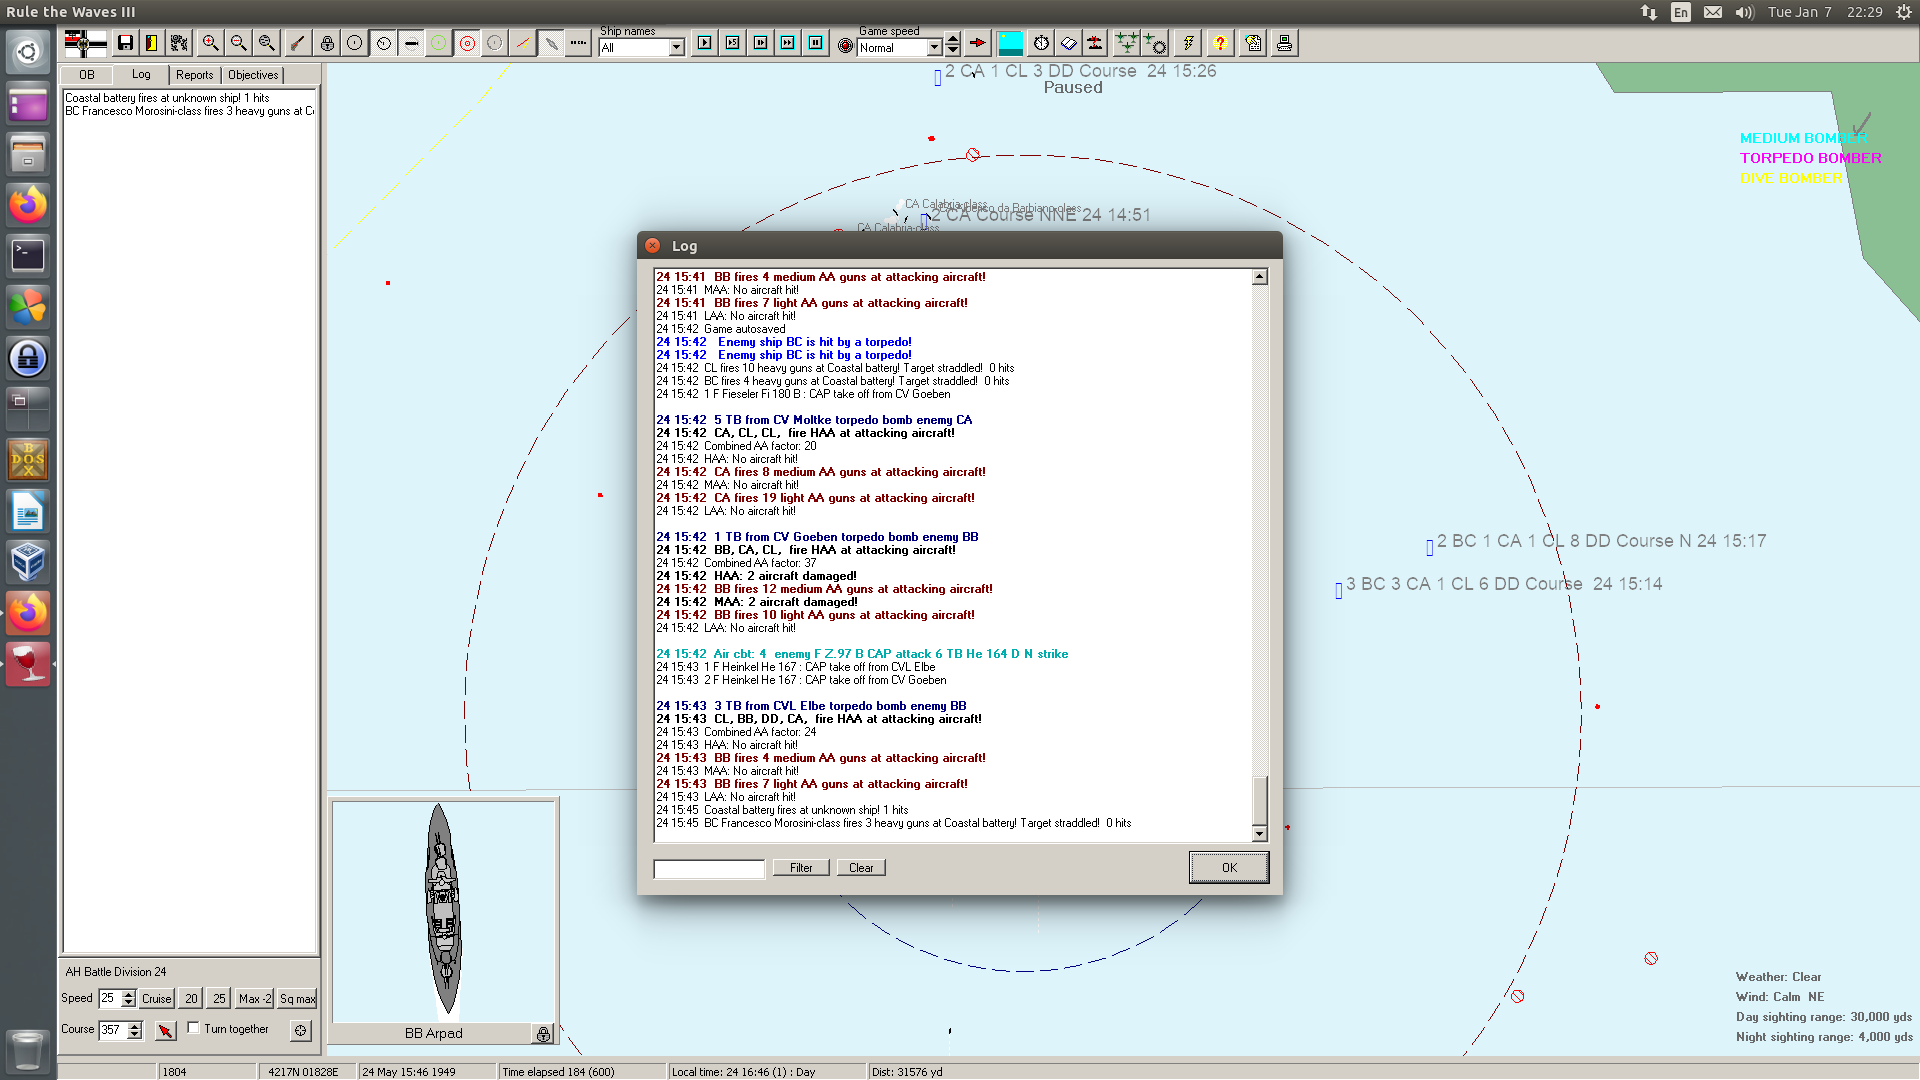1920x1080 pixels.
Task: Click the padlock toolbar icon
Action: coord(327,43)
